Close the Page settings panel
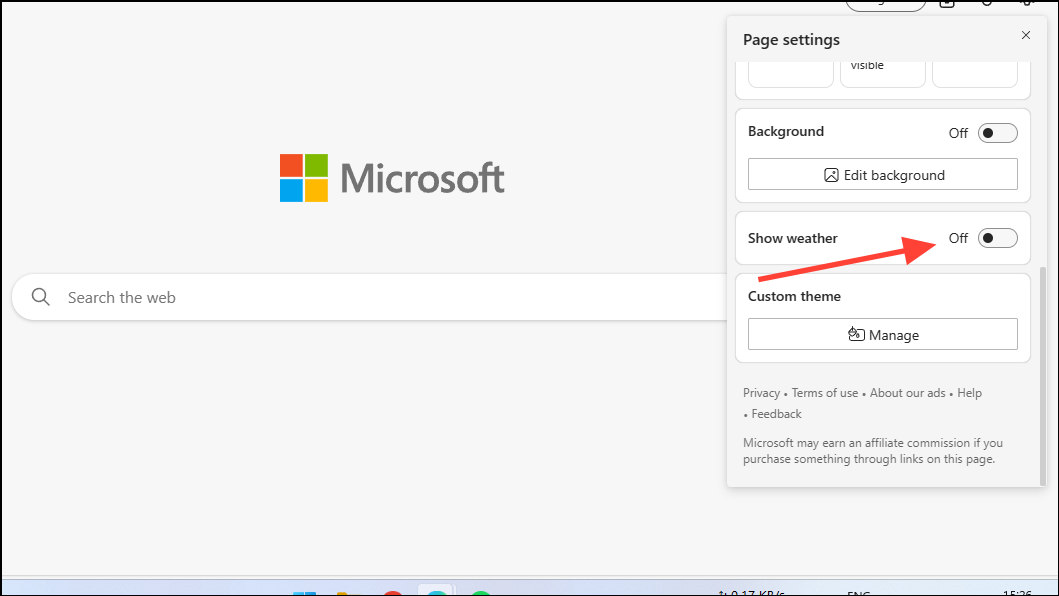This screenshot has width=1059, height=596. 1026,35
